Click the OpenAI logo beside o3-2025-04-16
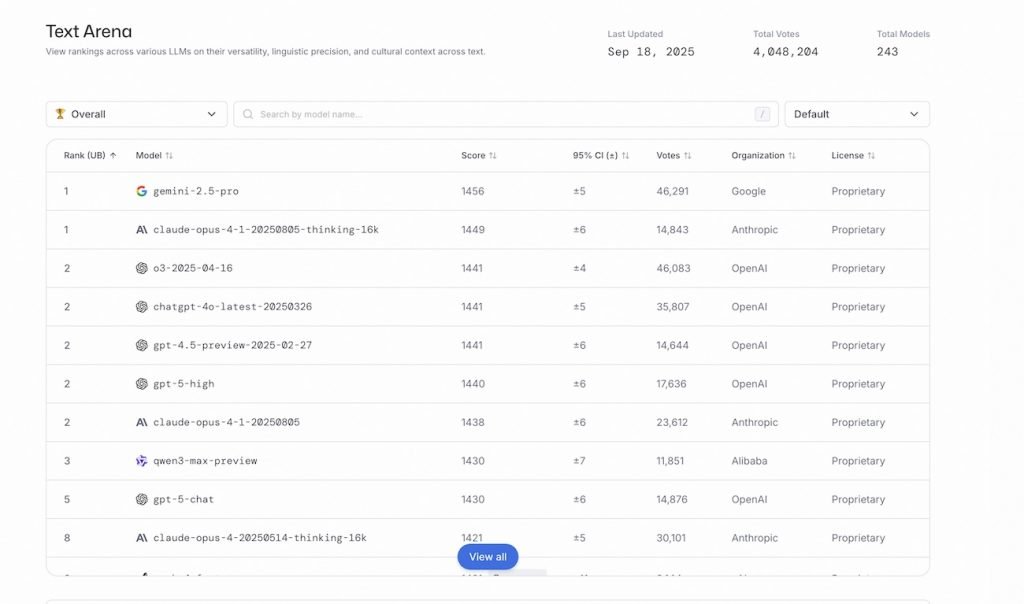The height and width of the screenshot is (604, 1024). click(x=141, y=268)
